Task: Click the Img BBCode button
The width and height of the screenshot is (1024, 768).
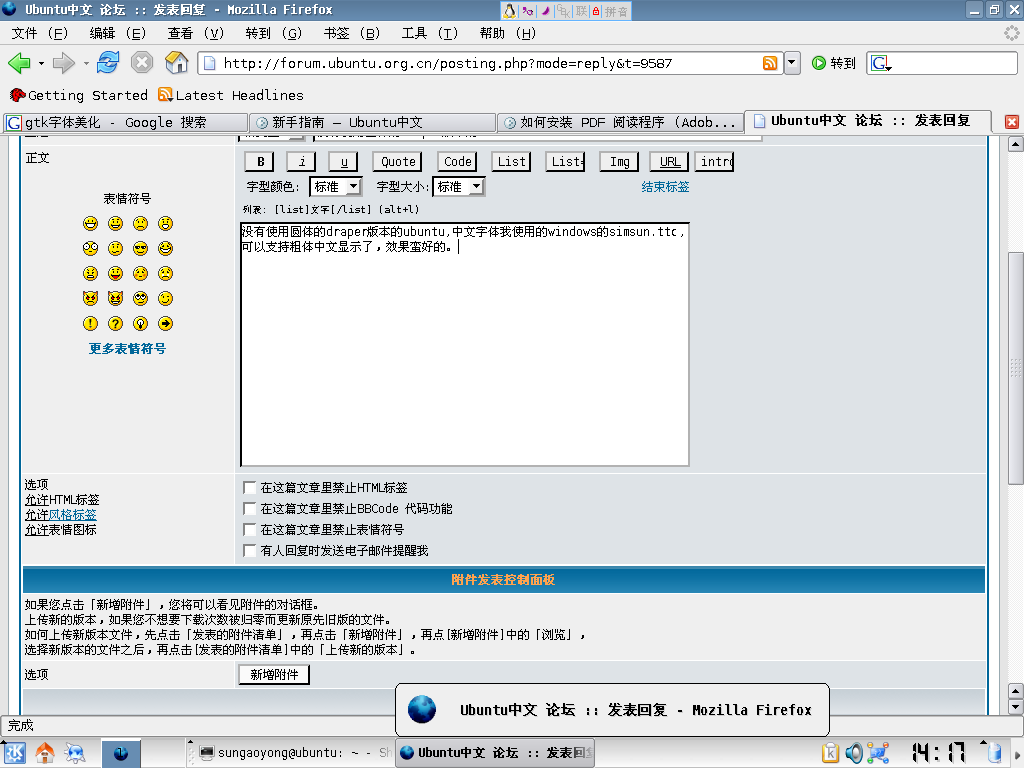Action: pos(619,161)
